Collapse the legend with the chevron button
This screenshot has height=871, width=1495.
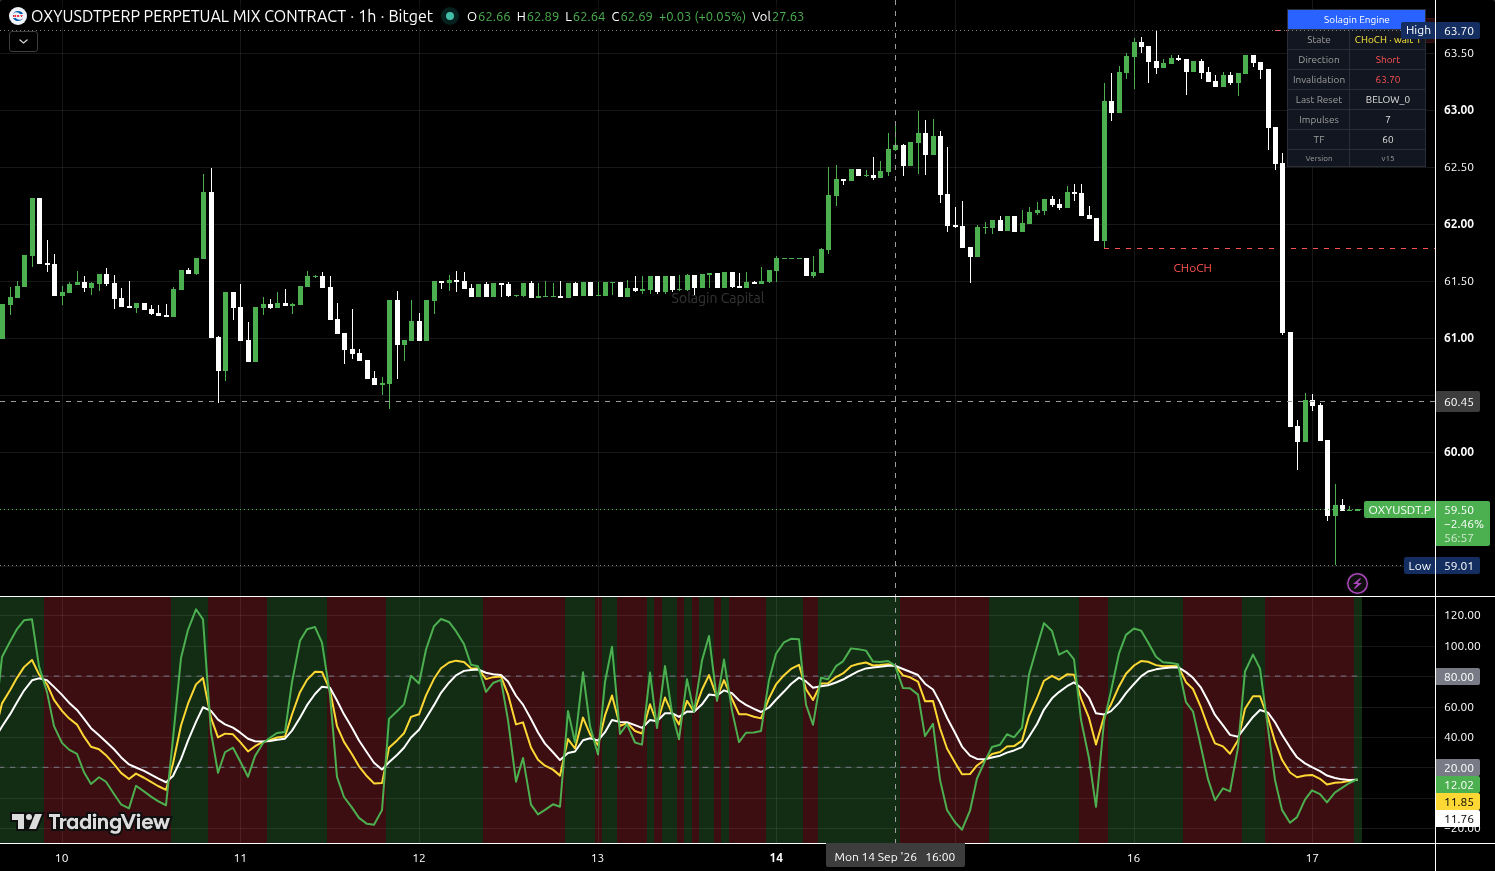click(23, 41)
